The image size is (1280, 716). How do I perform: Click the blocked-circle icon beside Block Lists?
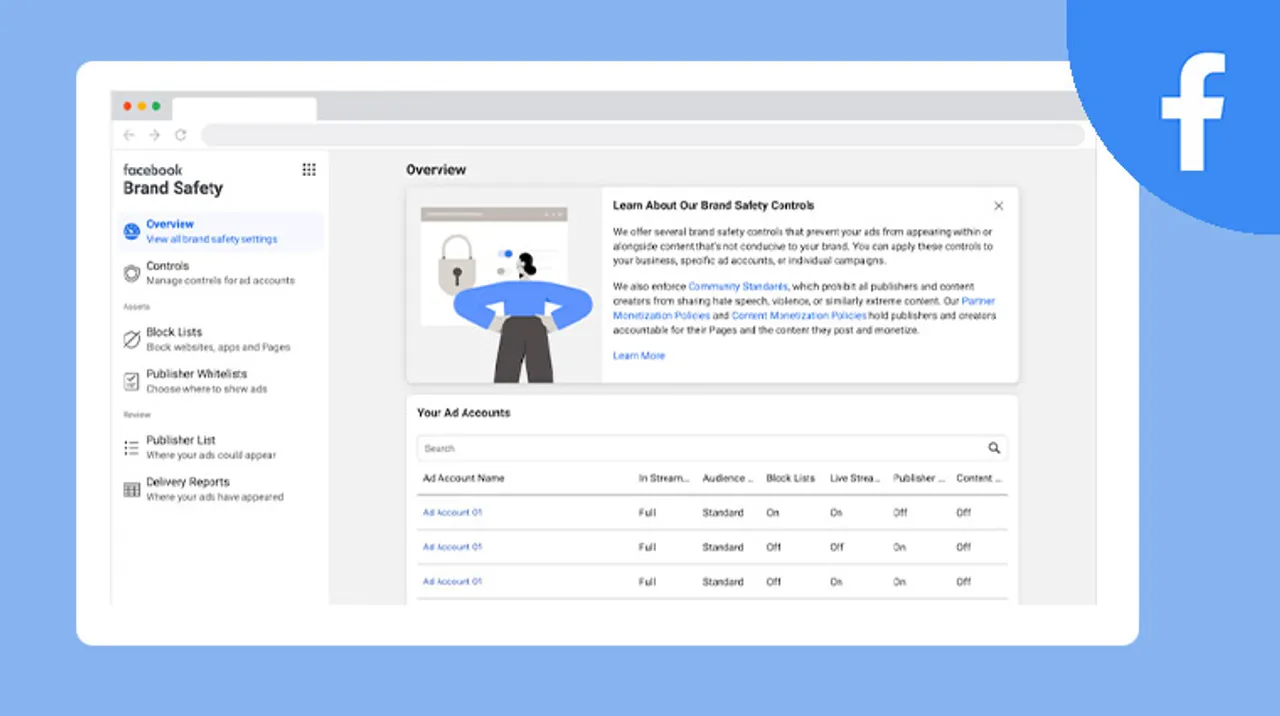pos(132,340)
